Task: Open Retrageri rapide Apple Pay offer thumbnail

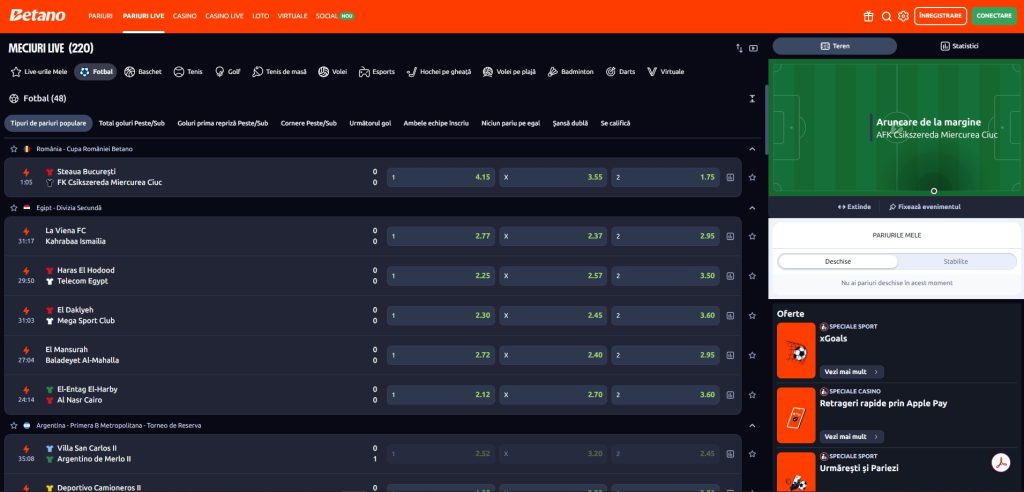Action: click(796, 416)
